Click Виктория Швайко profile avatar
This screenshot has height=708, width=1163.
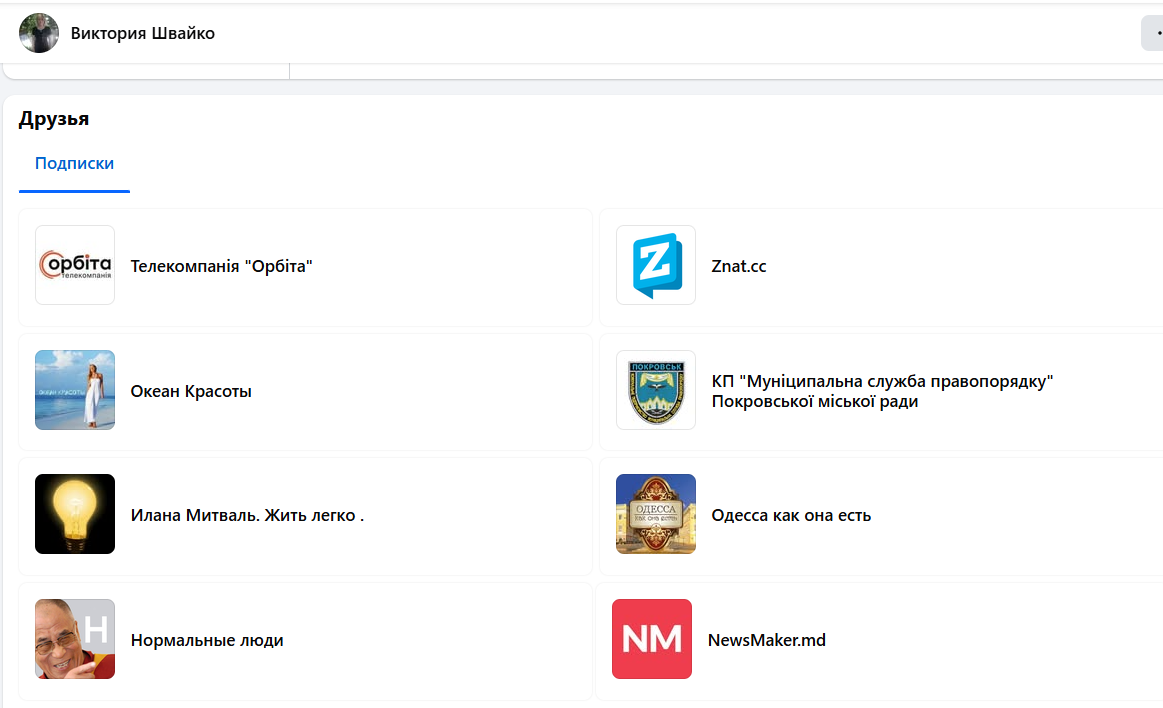[39, 33]
